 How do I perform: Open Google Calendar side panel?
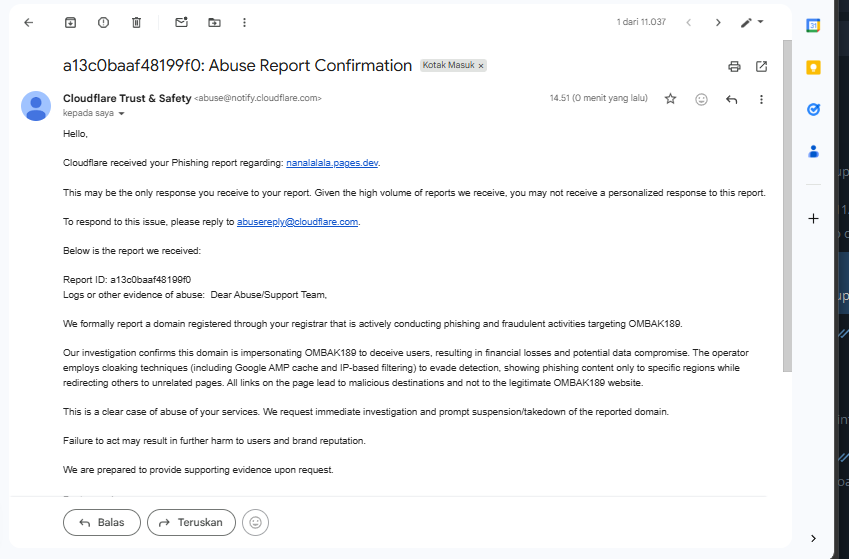pyautogui.click(x=814, y=25)
